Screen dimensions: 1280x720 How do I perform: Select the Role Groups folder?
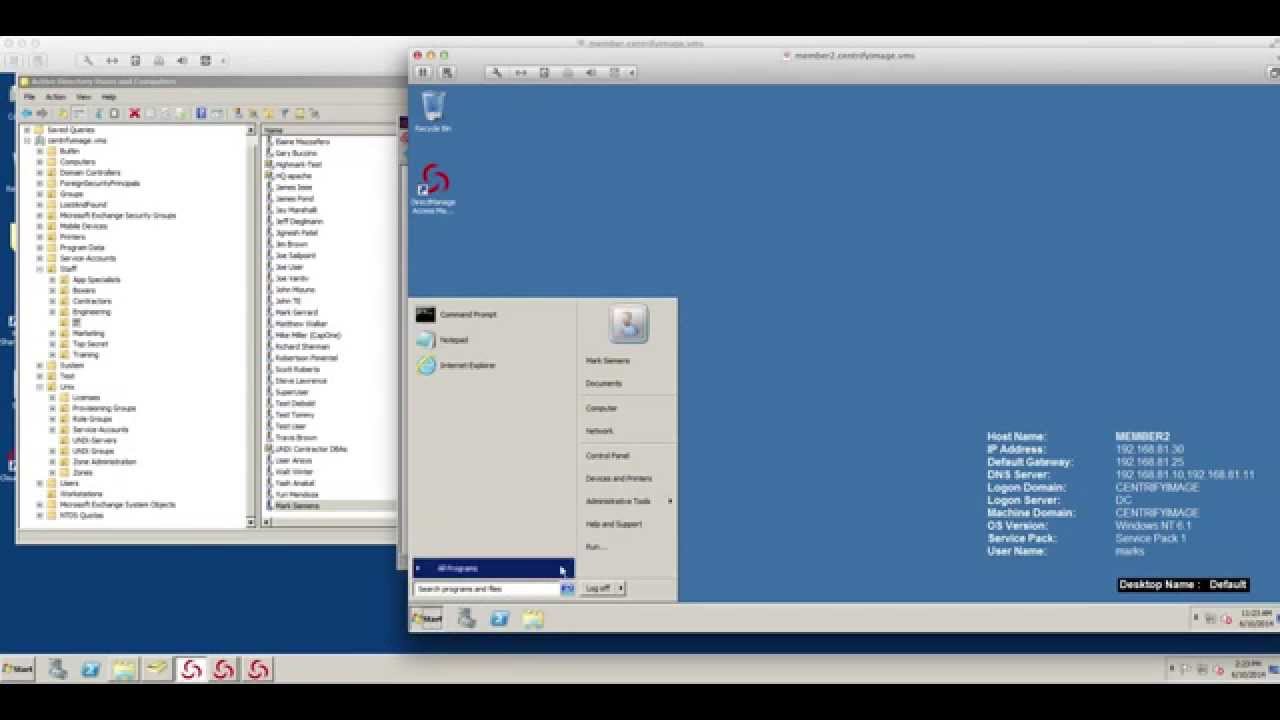pyautogui.click(x=92, y=419)
